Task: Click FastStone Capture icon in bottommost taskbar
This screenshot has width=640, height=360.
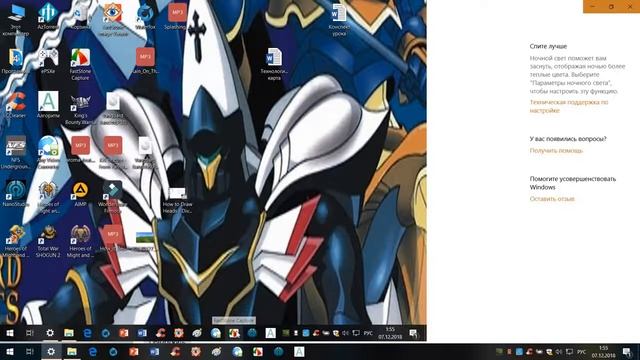Action: [x=258, y=351]
